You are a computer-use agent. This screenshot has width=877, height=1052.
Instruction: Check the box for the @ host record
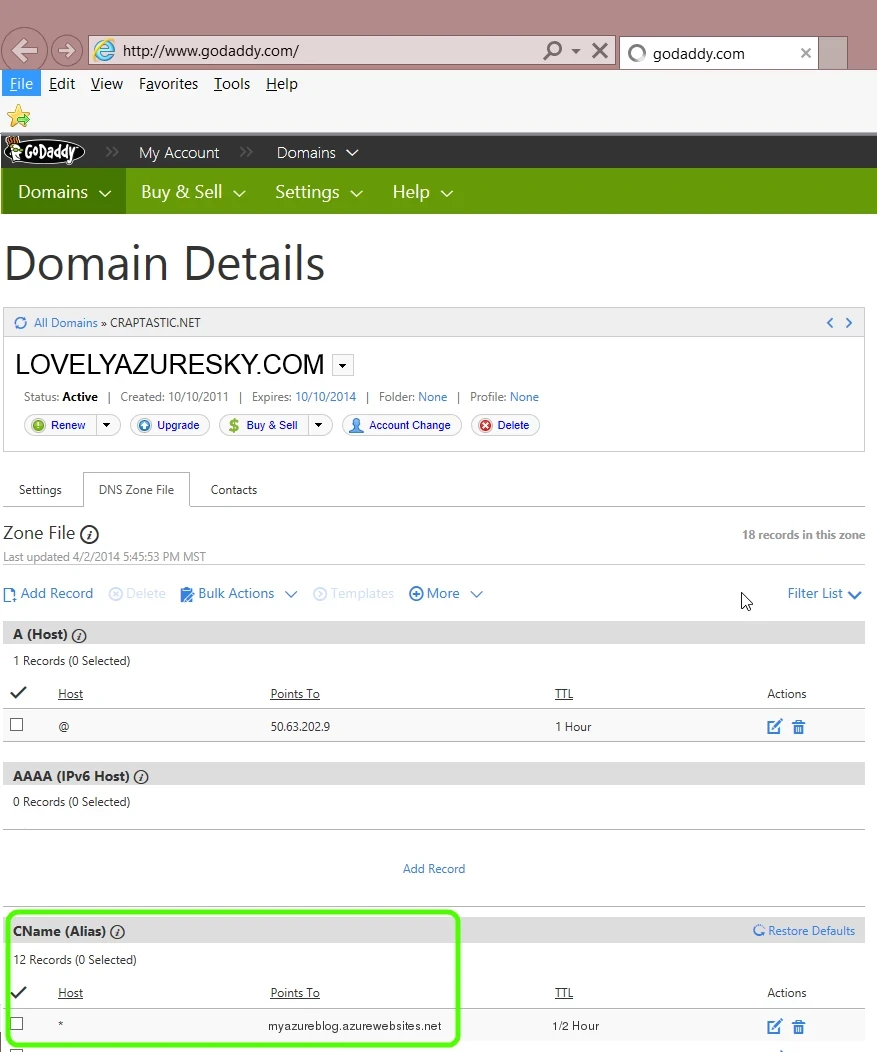click(x=17, y=725)
